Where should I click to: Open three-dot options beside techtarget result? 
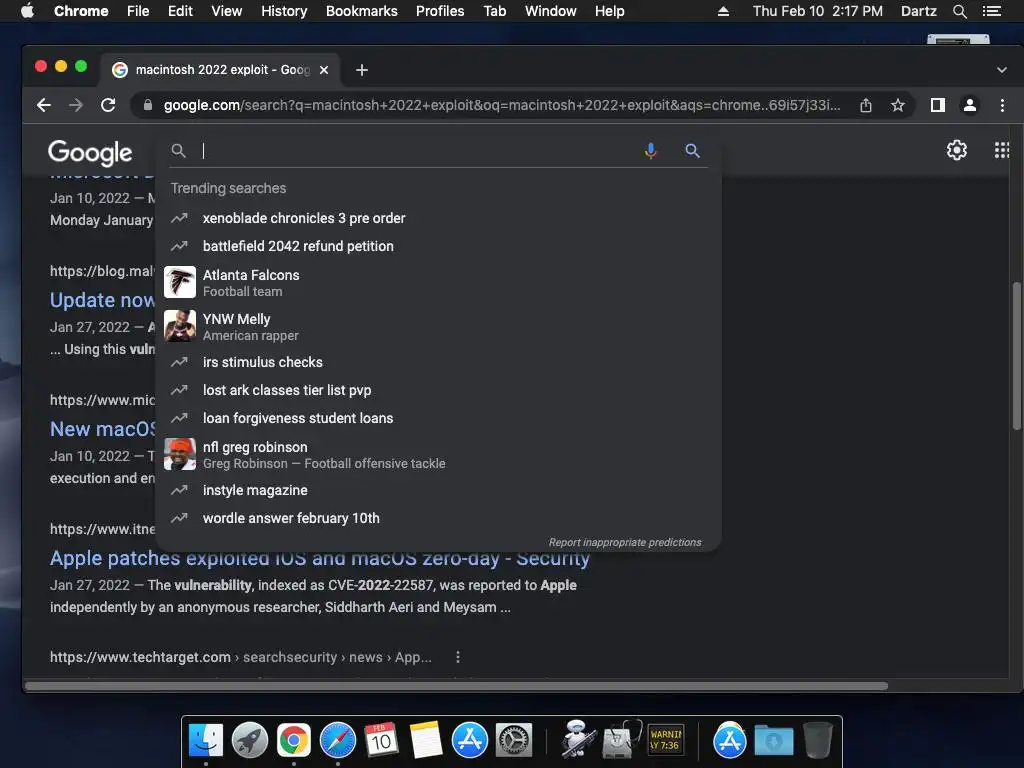coord(458,657)
